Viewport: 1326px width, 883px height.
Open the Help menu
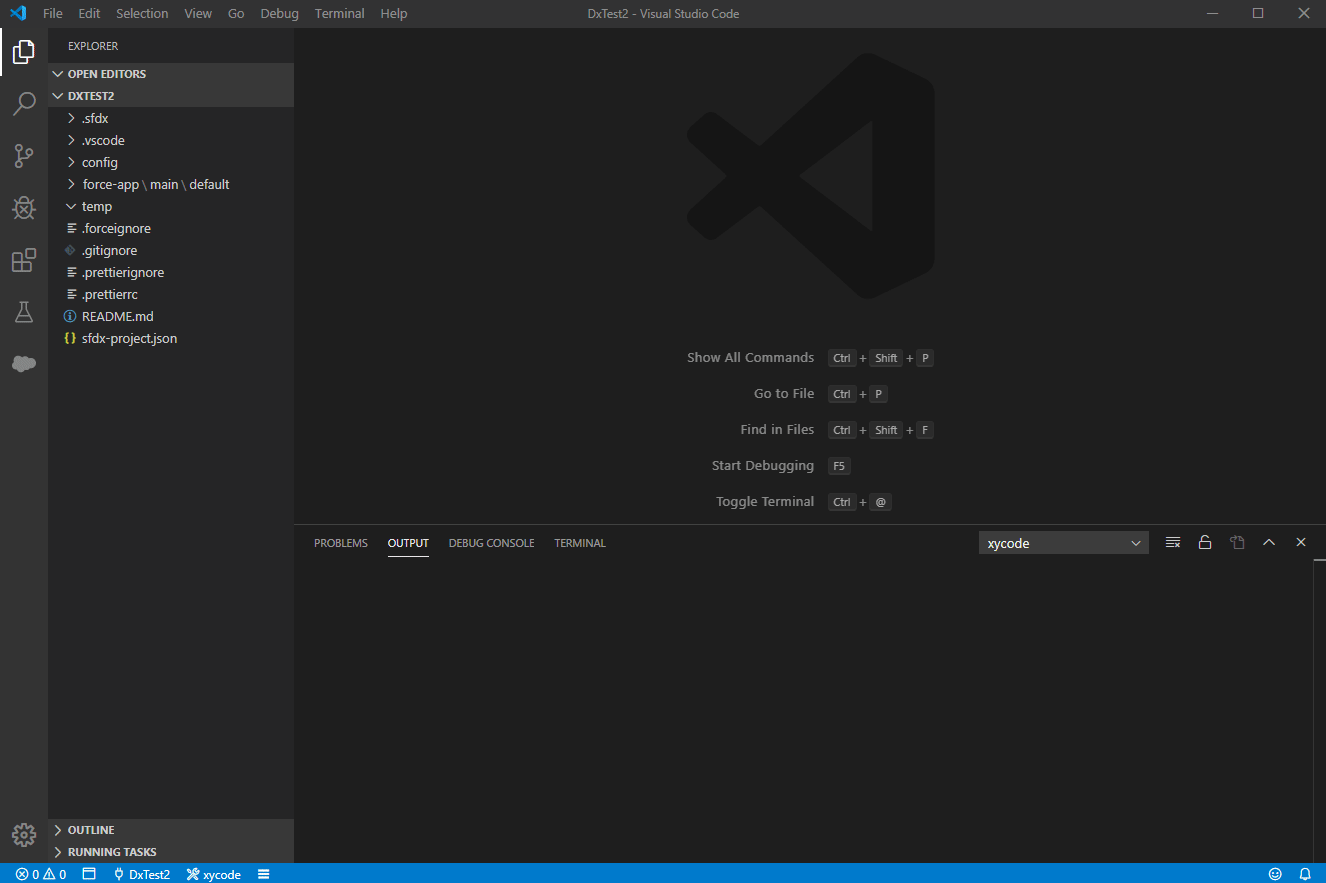[x=394, y=14]
